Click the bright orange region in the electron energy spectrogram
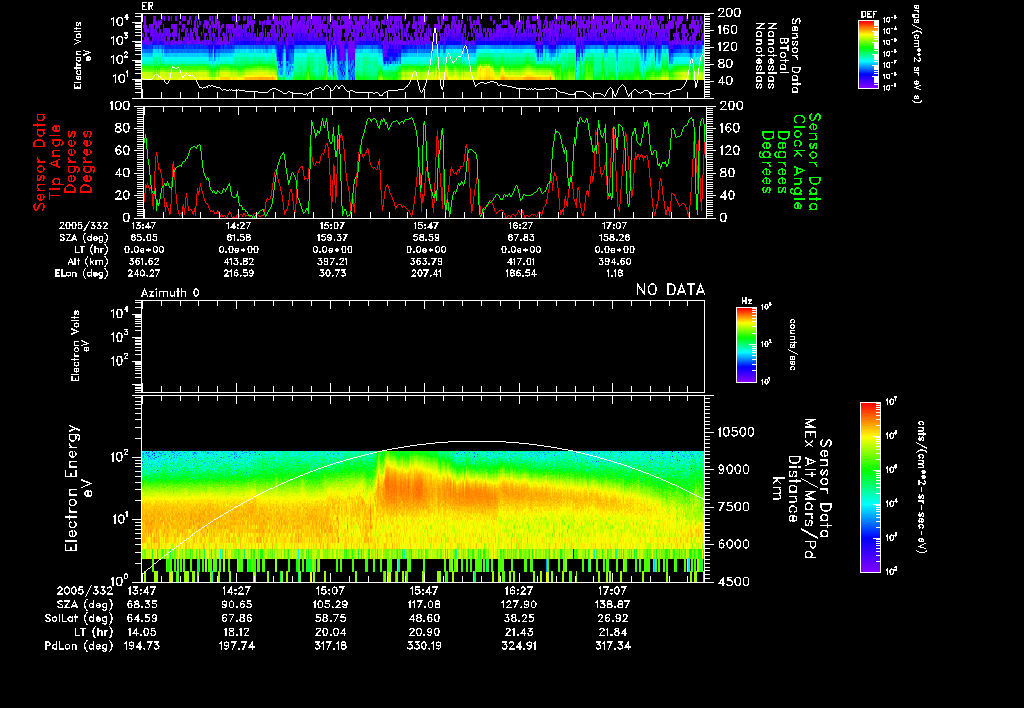The height and width of the screenshot is (708, 1024). pyautogui.click(x=410, y=485)
